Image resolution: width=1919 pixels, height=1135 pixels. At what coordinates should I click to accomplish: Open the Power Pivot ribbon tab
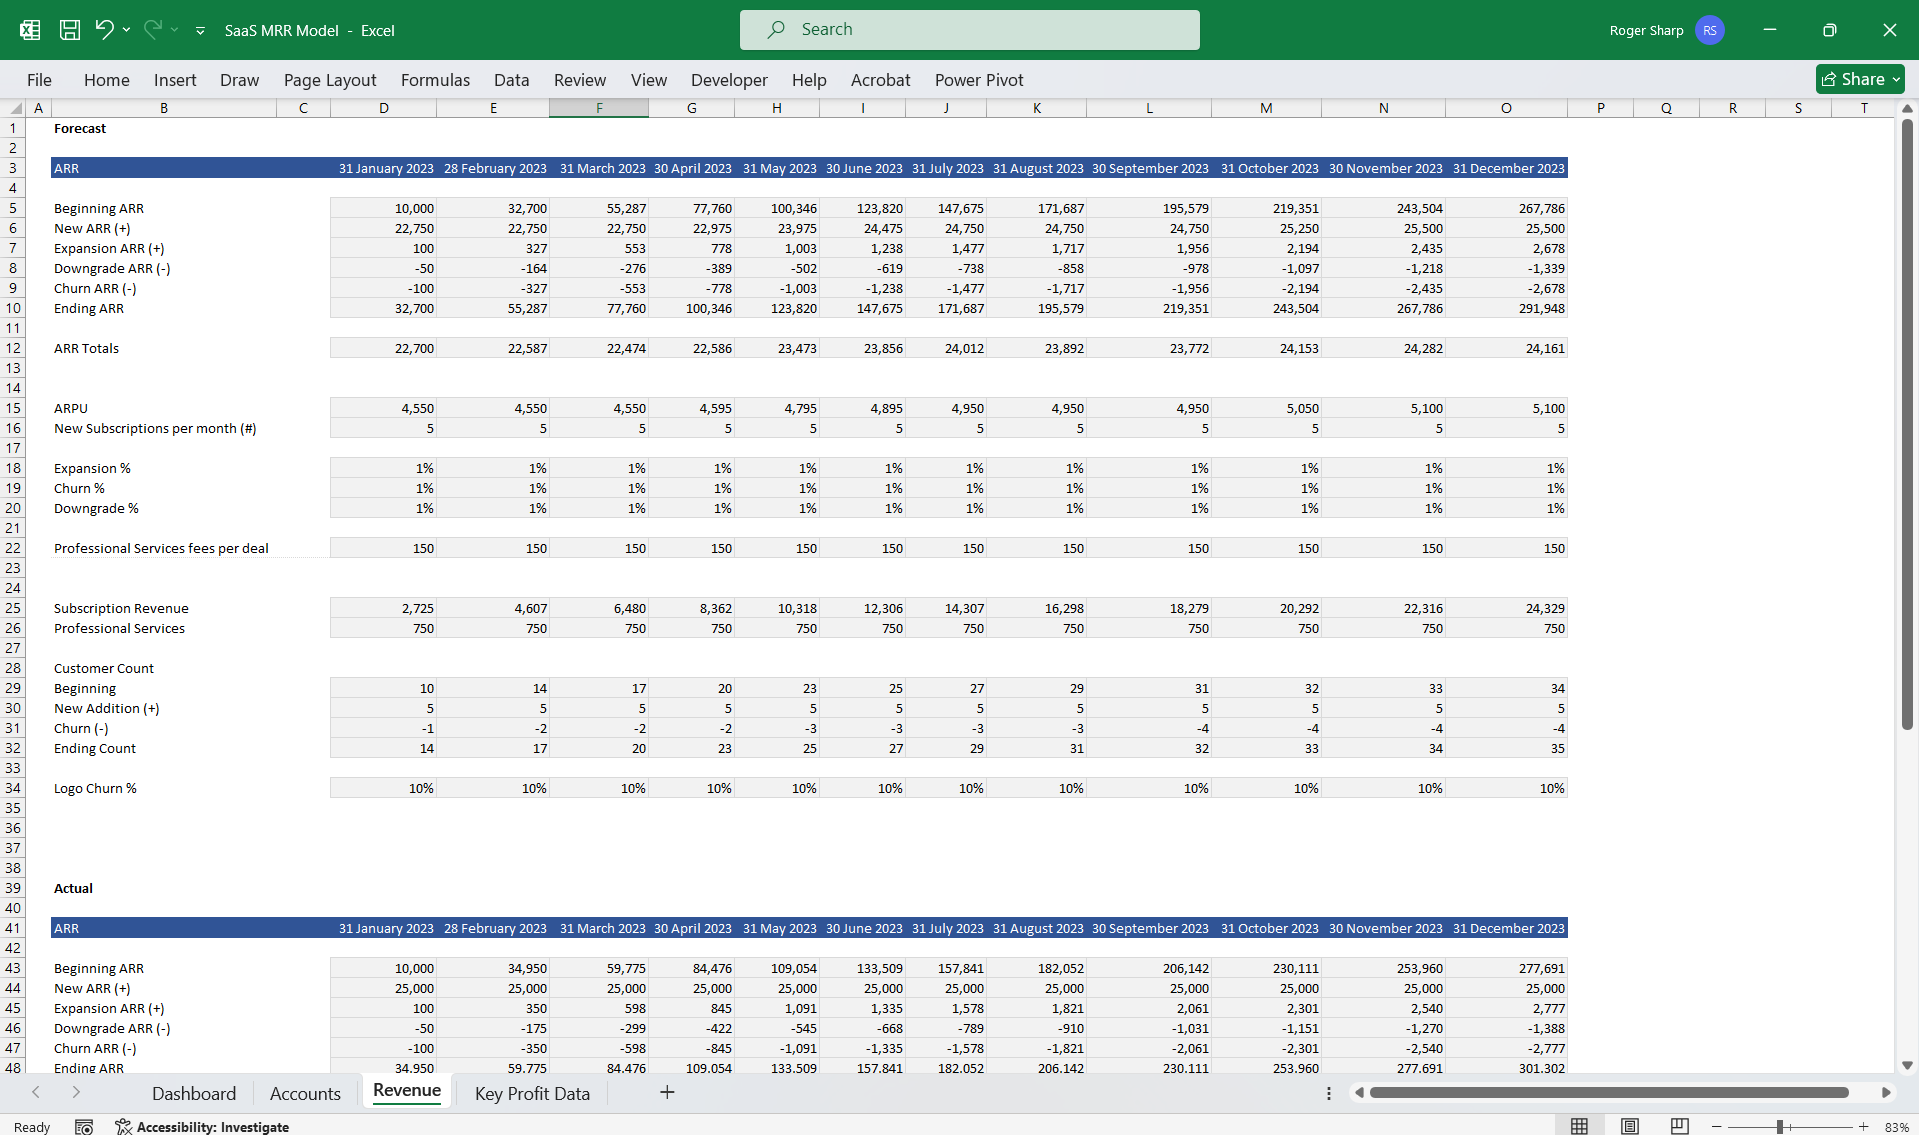tap(979, 80)
